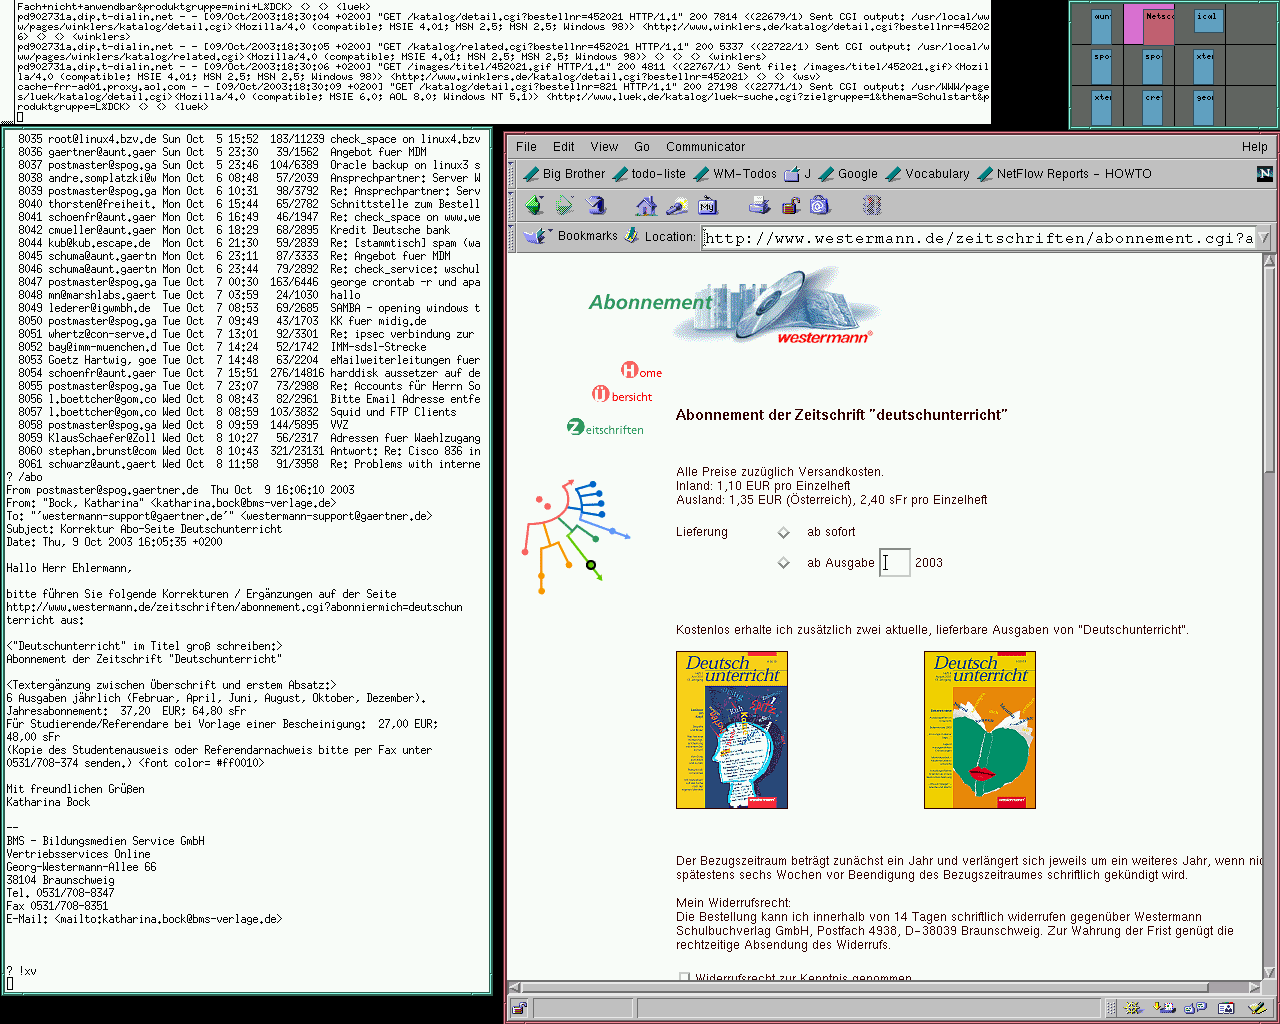Click the Stop traffic-light icon
The width and height of the screenshot is (1280, 1024).
pyautogui.click(x=871, y=205)
